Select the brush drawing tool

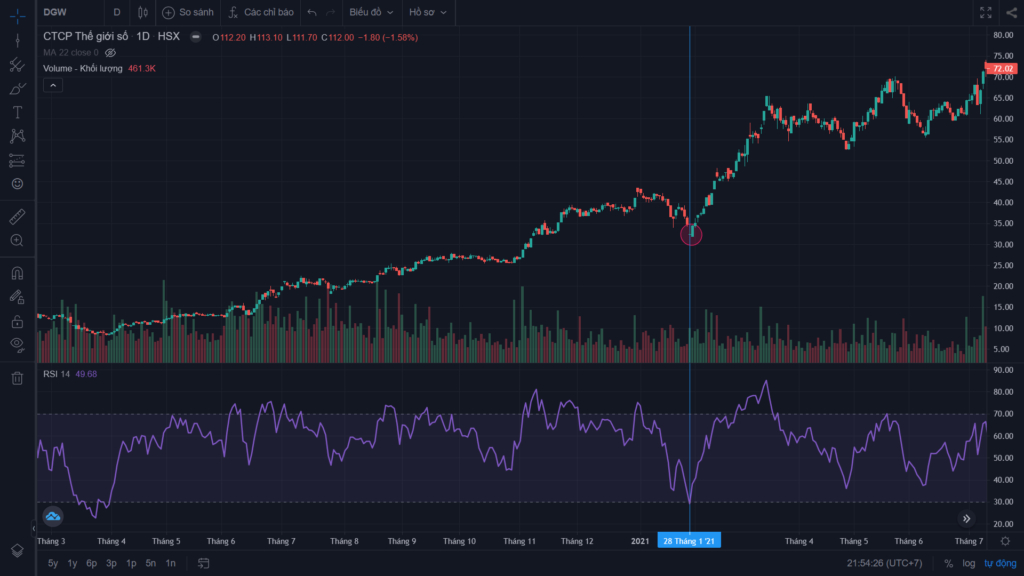coord(18,88)
